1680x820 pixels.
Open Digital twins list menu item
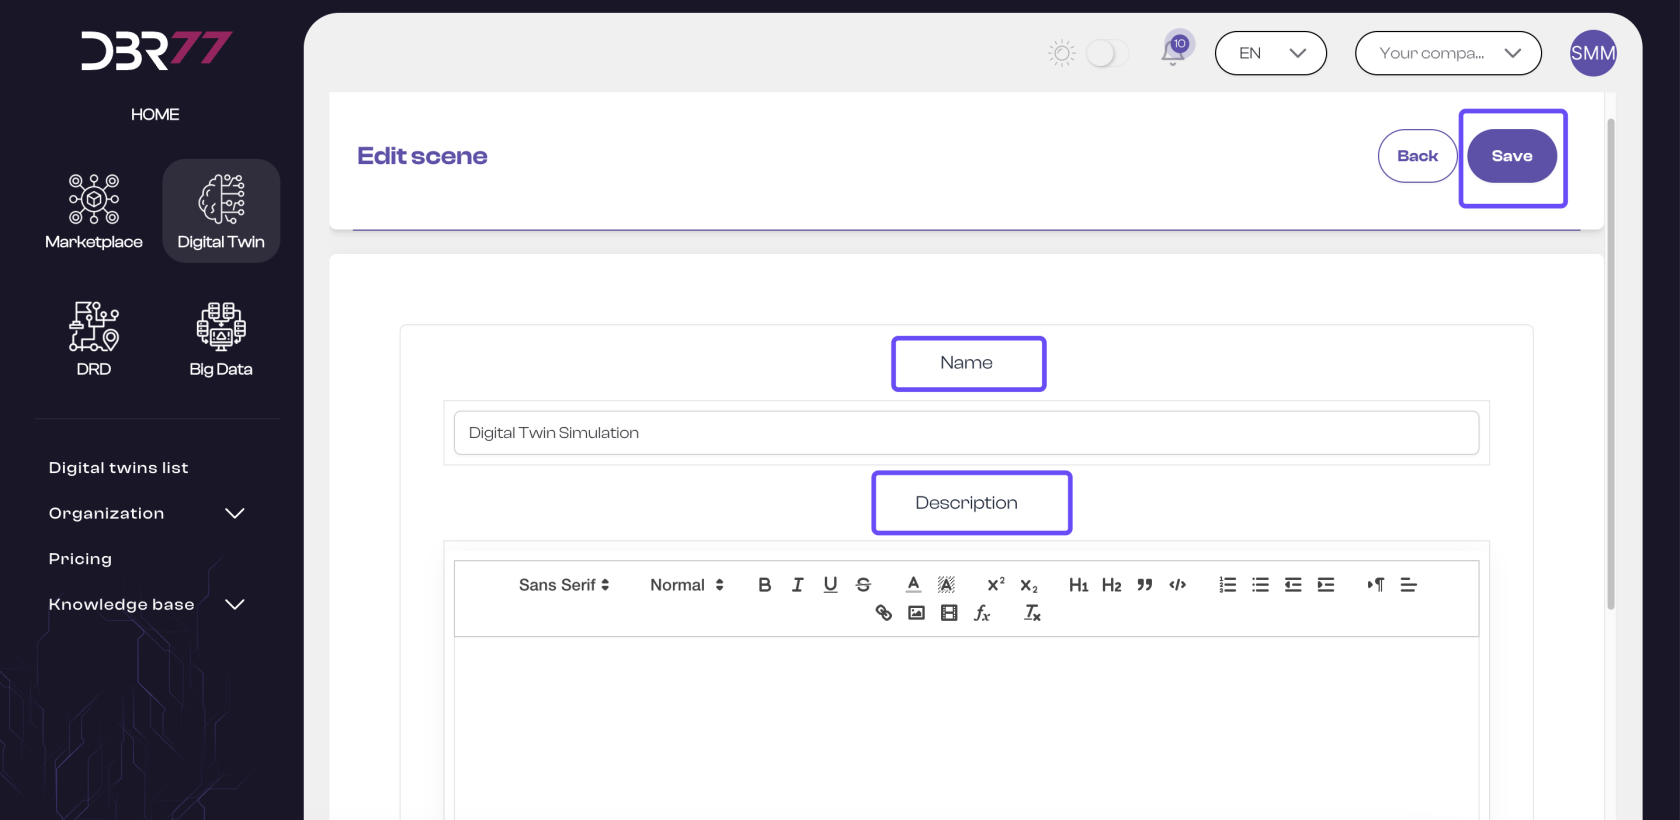[118, 468]
